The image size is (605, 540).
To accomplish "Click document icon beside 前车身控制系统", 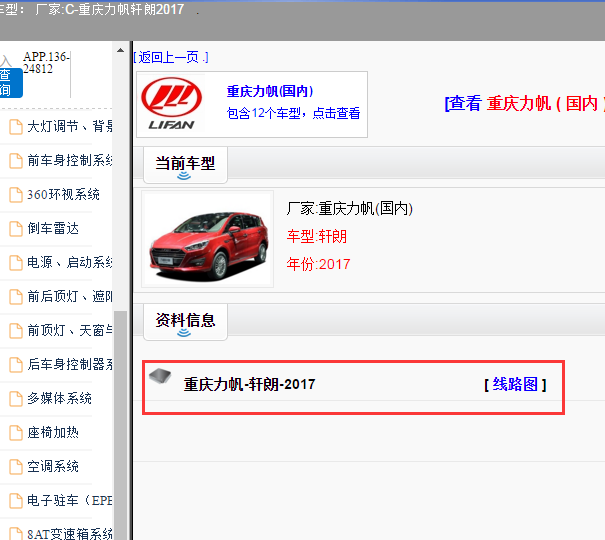I will (x=16, y=161).
